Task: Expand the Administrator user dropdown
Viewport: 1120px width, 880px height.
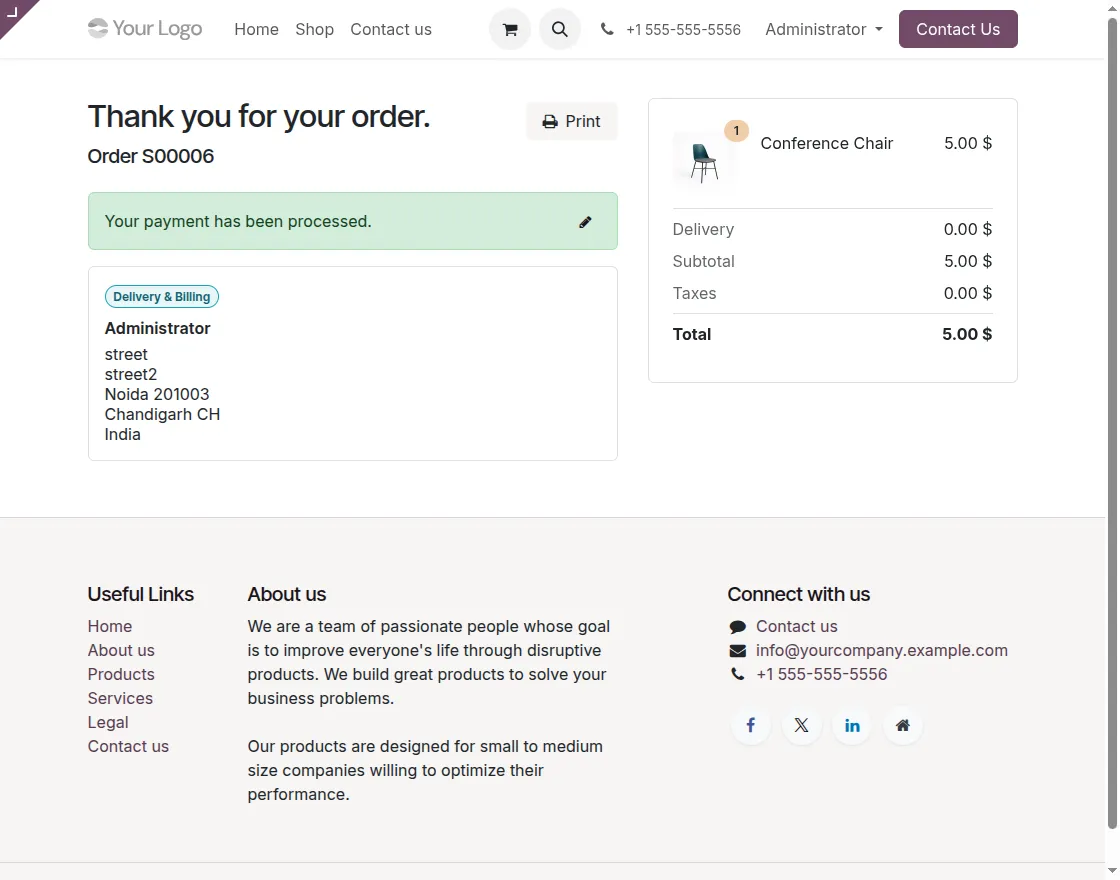Action: (x=824, y=29)
